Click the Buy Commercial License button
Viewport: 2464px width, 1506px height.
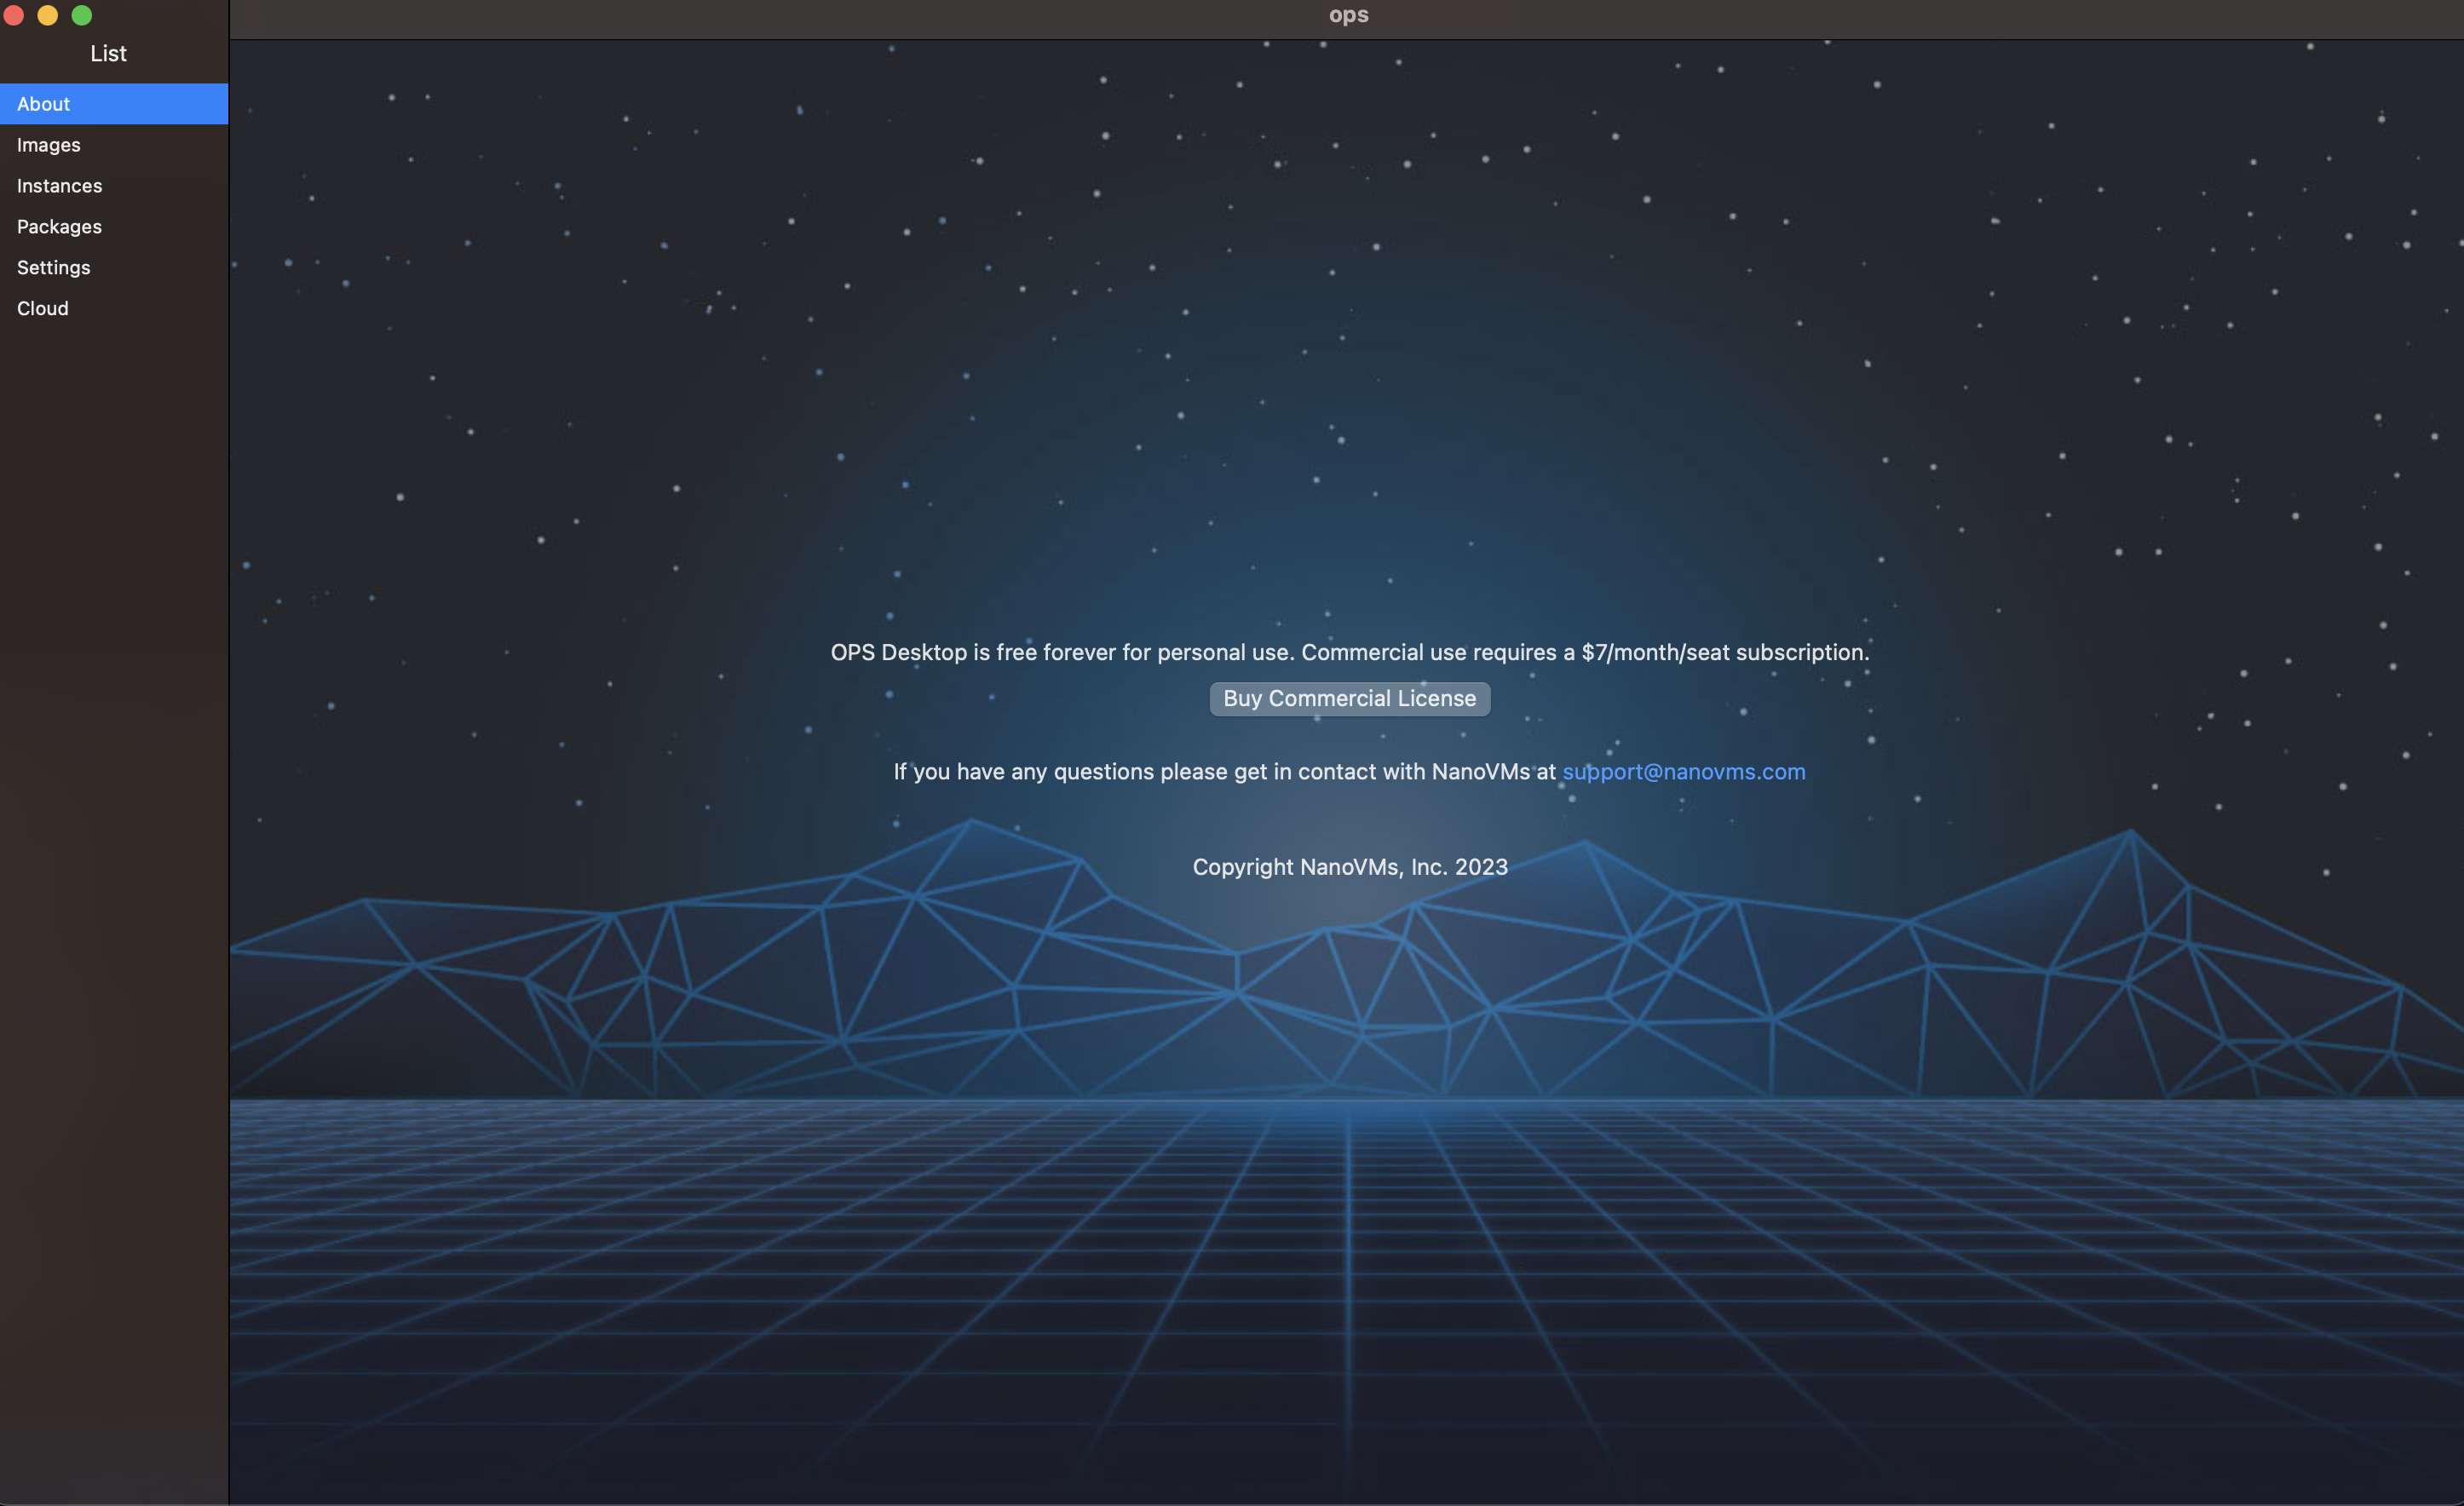1349,698
